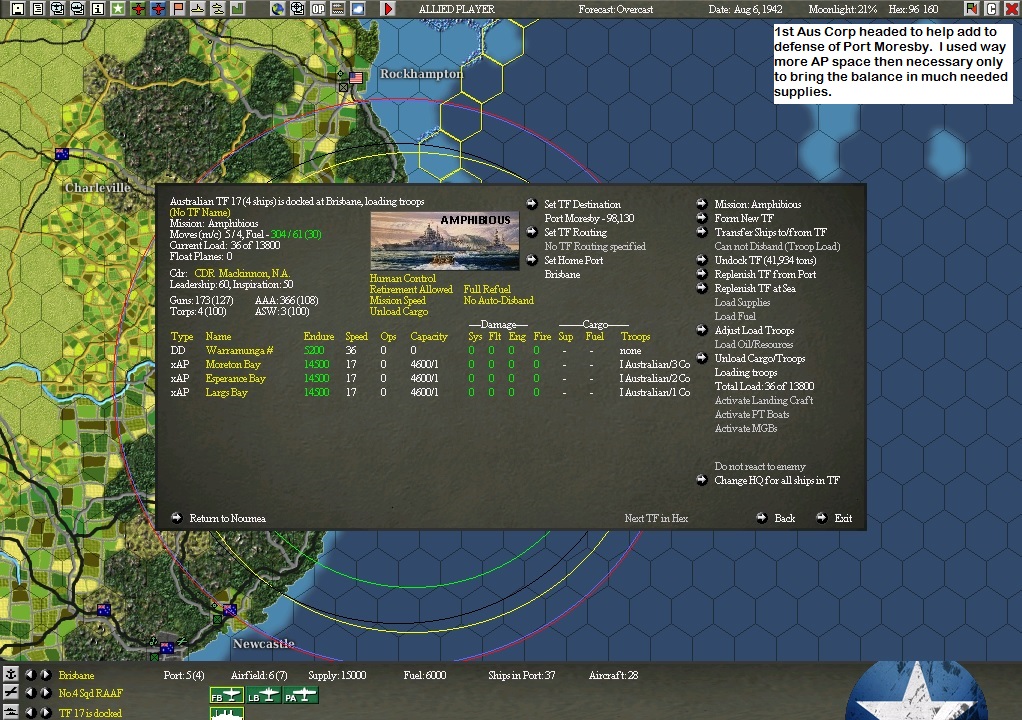Click Exit to close the TF screen
The height and width of the screenshot is (720, 1022).
[842, 518]
